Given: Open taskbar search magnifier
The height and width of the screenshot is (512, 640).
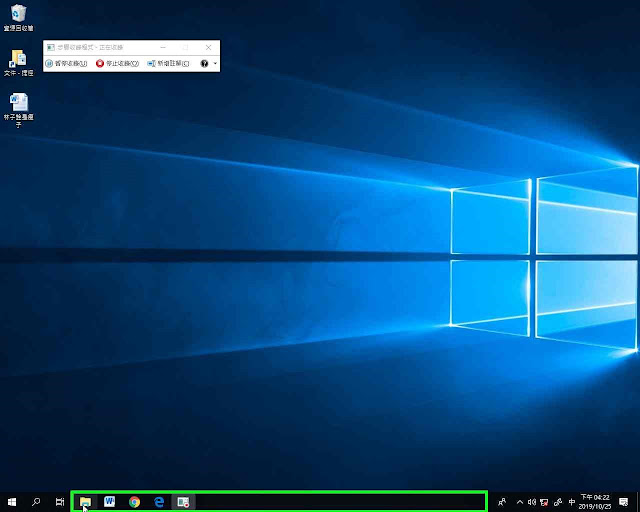Looking at the screenshot, I should pos(36,502).
